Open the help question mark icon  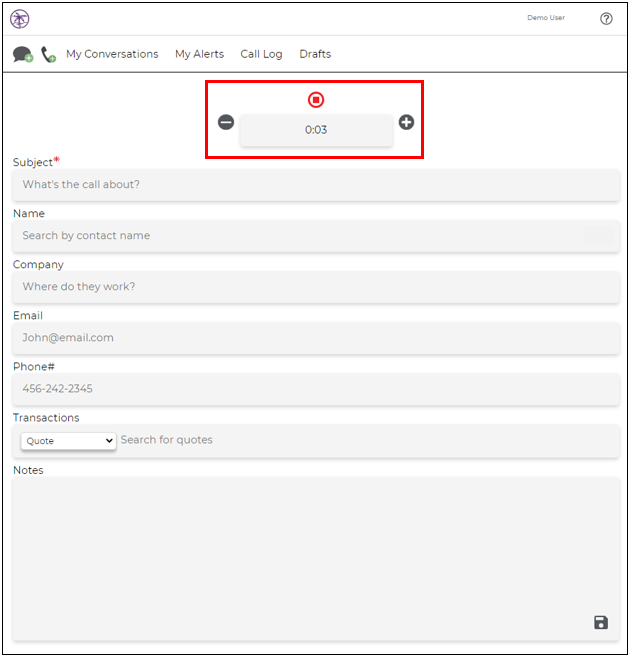click(606, 18)
